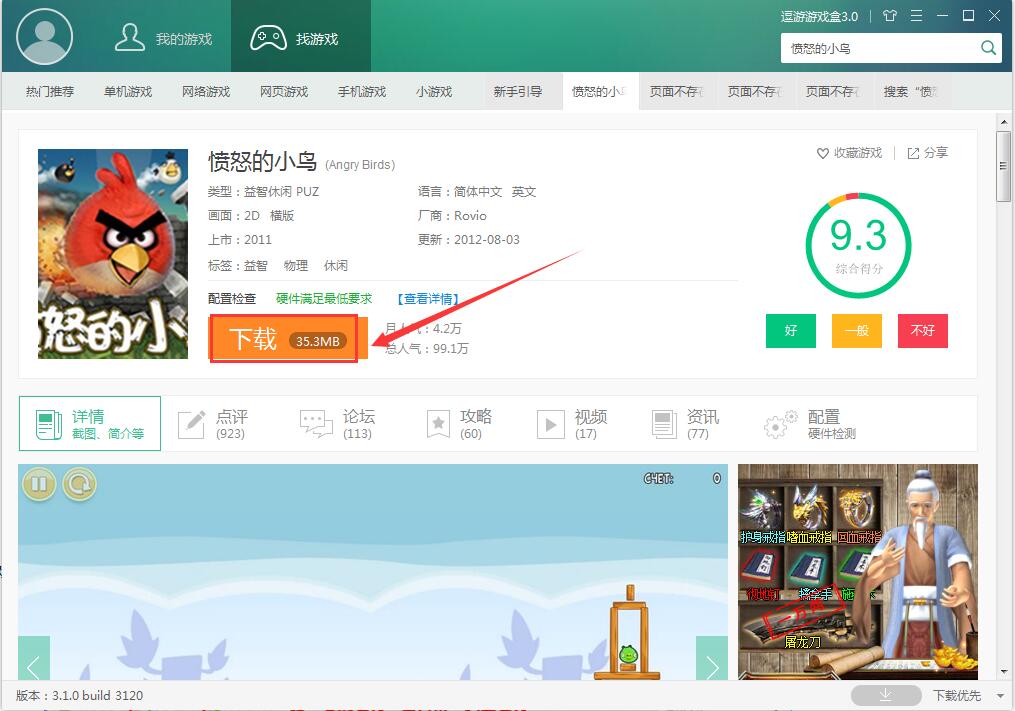Open the hamburger menu in titlebar
The height and width of the screenshot is (711, 1015).
click(x=916, y=16)
